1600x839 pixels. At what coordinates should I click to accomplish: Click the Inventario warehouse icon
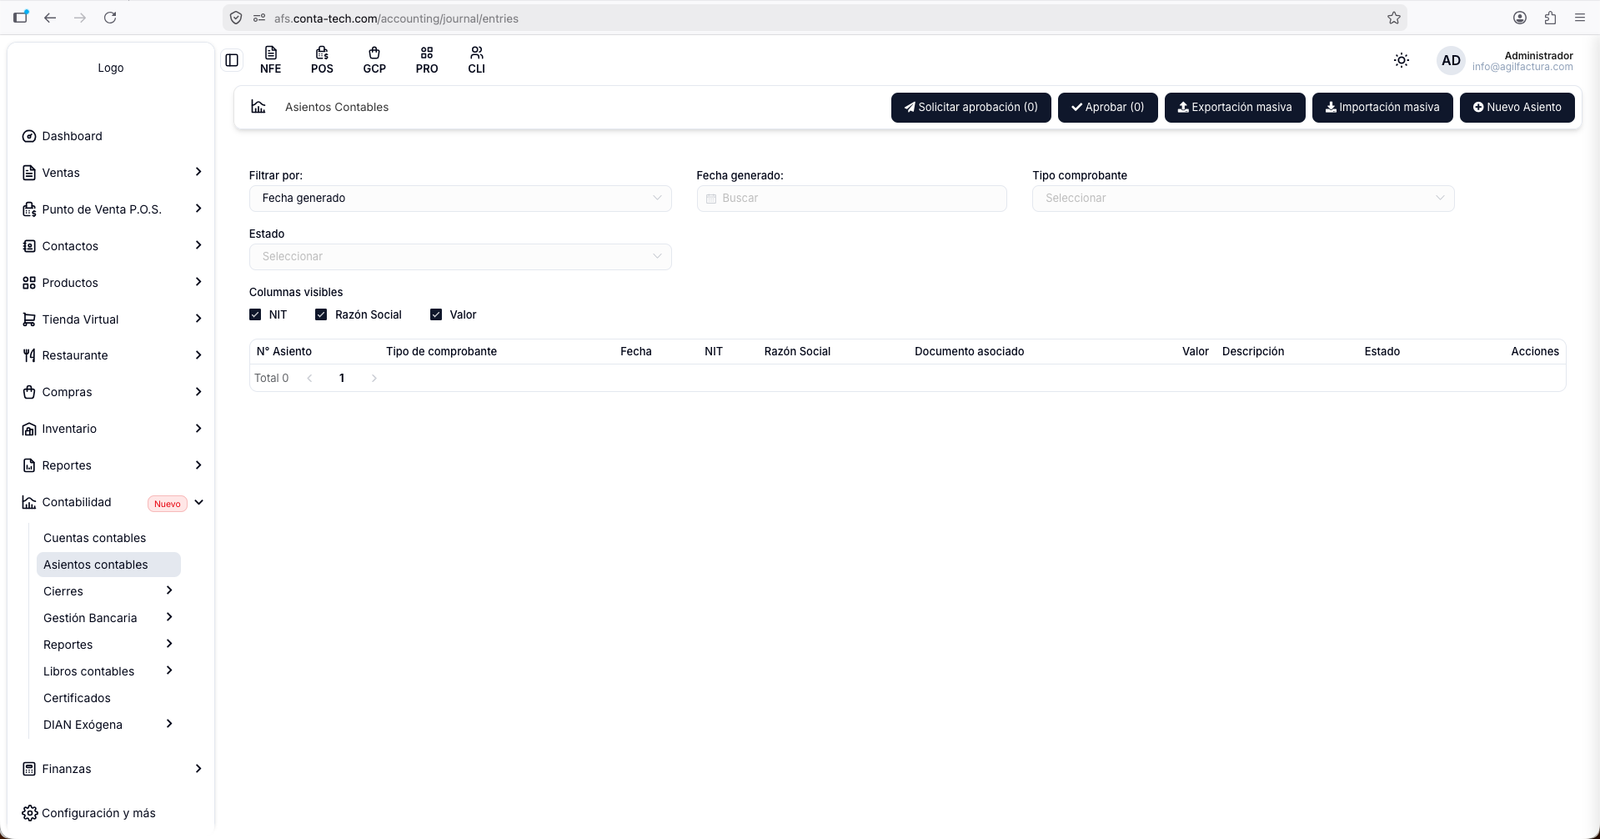pyautogui.click(x=29, y=429)
